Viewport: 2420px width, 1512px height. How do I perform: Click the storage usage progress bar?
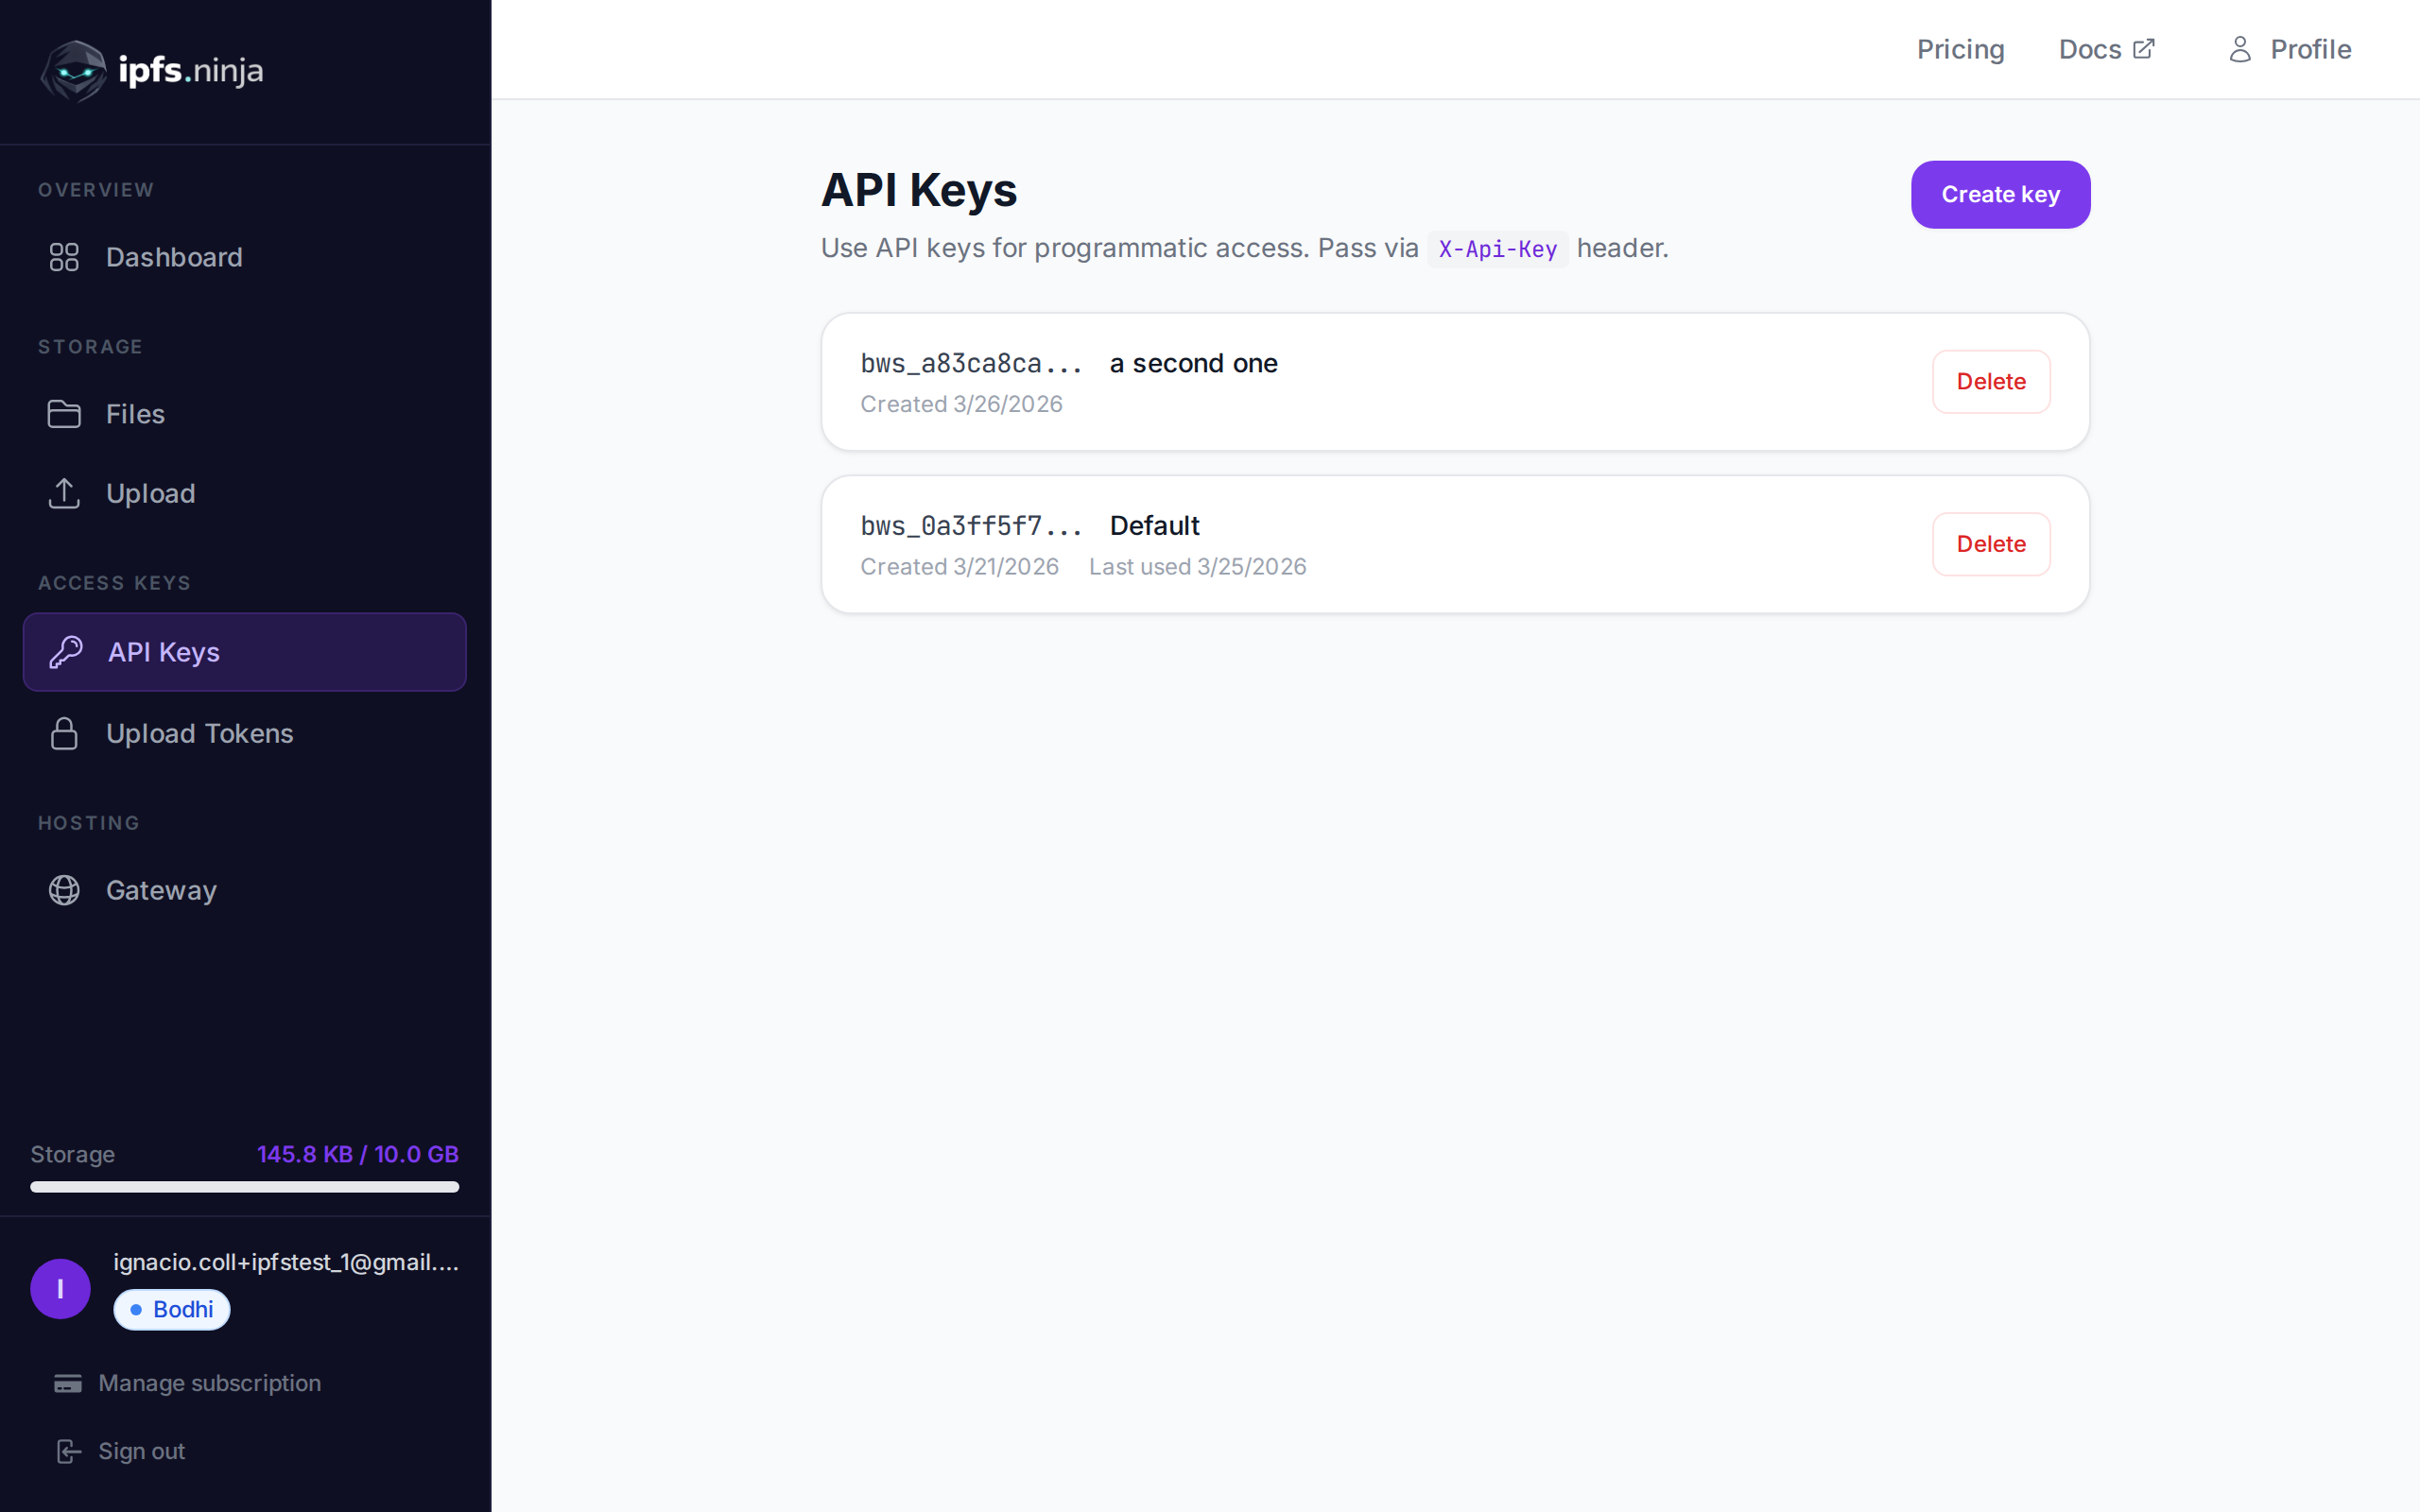pos(245,1188)
